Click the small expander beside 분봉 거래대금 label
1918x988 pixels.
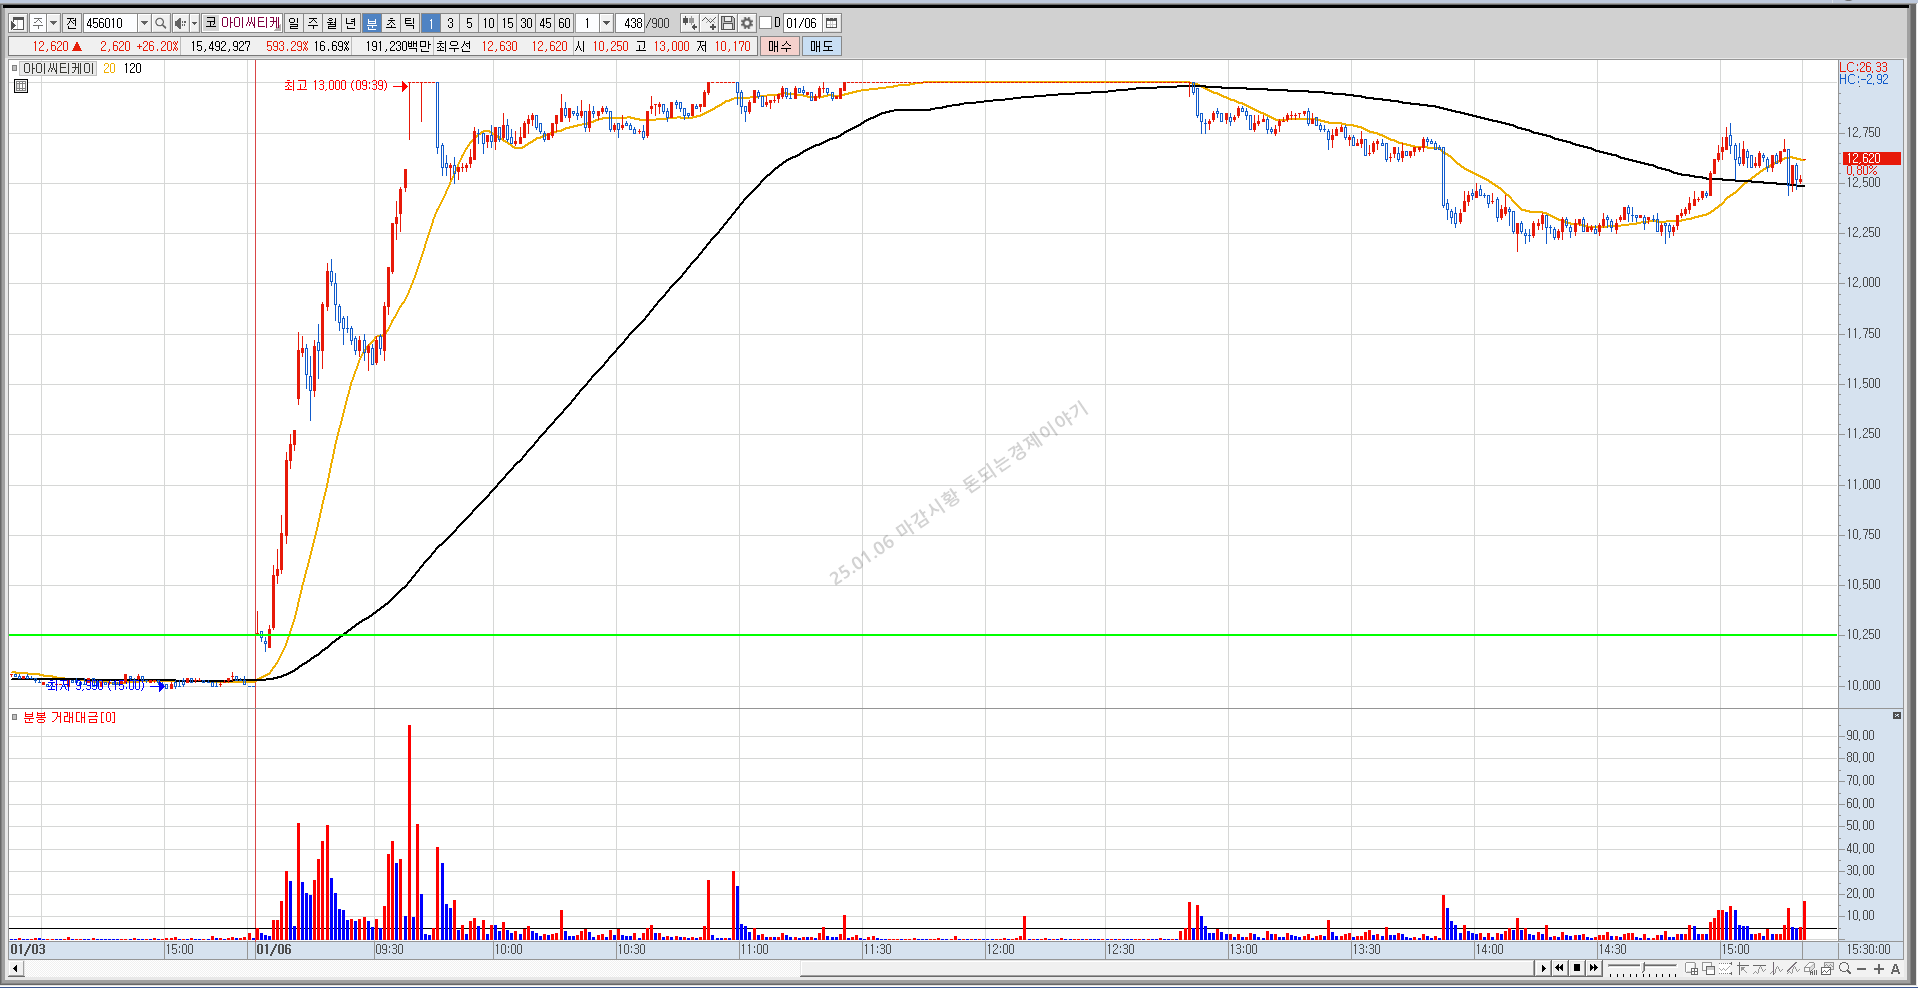coord(14,717)
